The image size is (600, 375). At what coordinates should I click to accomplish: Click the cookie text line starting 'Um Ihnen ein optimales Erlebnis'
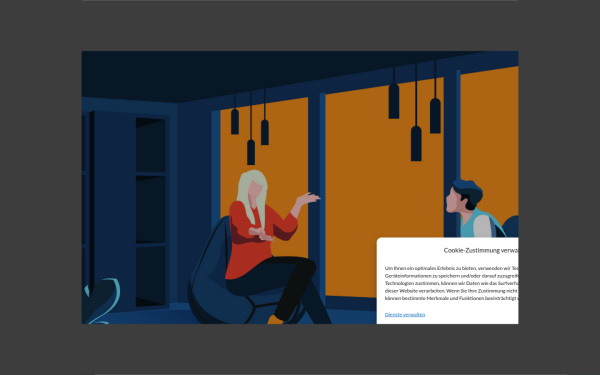click(x=452, y=268)
